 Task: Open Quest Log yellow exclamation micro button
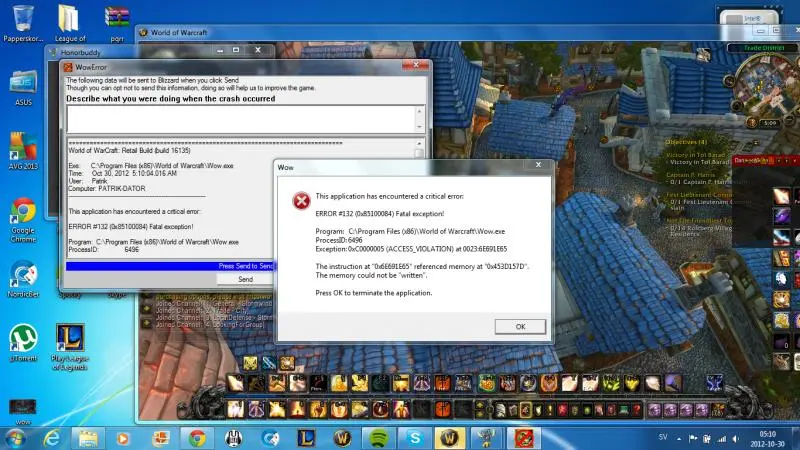point(549,410)
